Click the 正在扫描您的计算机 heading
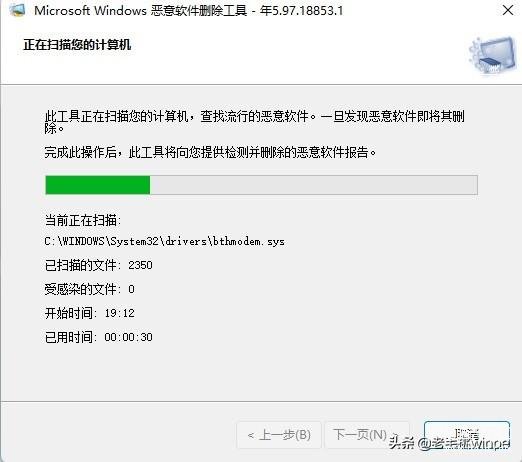522x462 pixels. [77, 45]
